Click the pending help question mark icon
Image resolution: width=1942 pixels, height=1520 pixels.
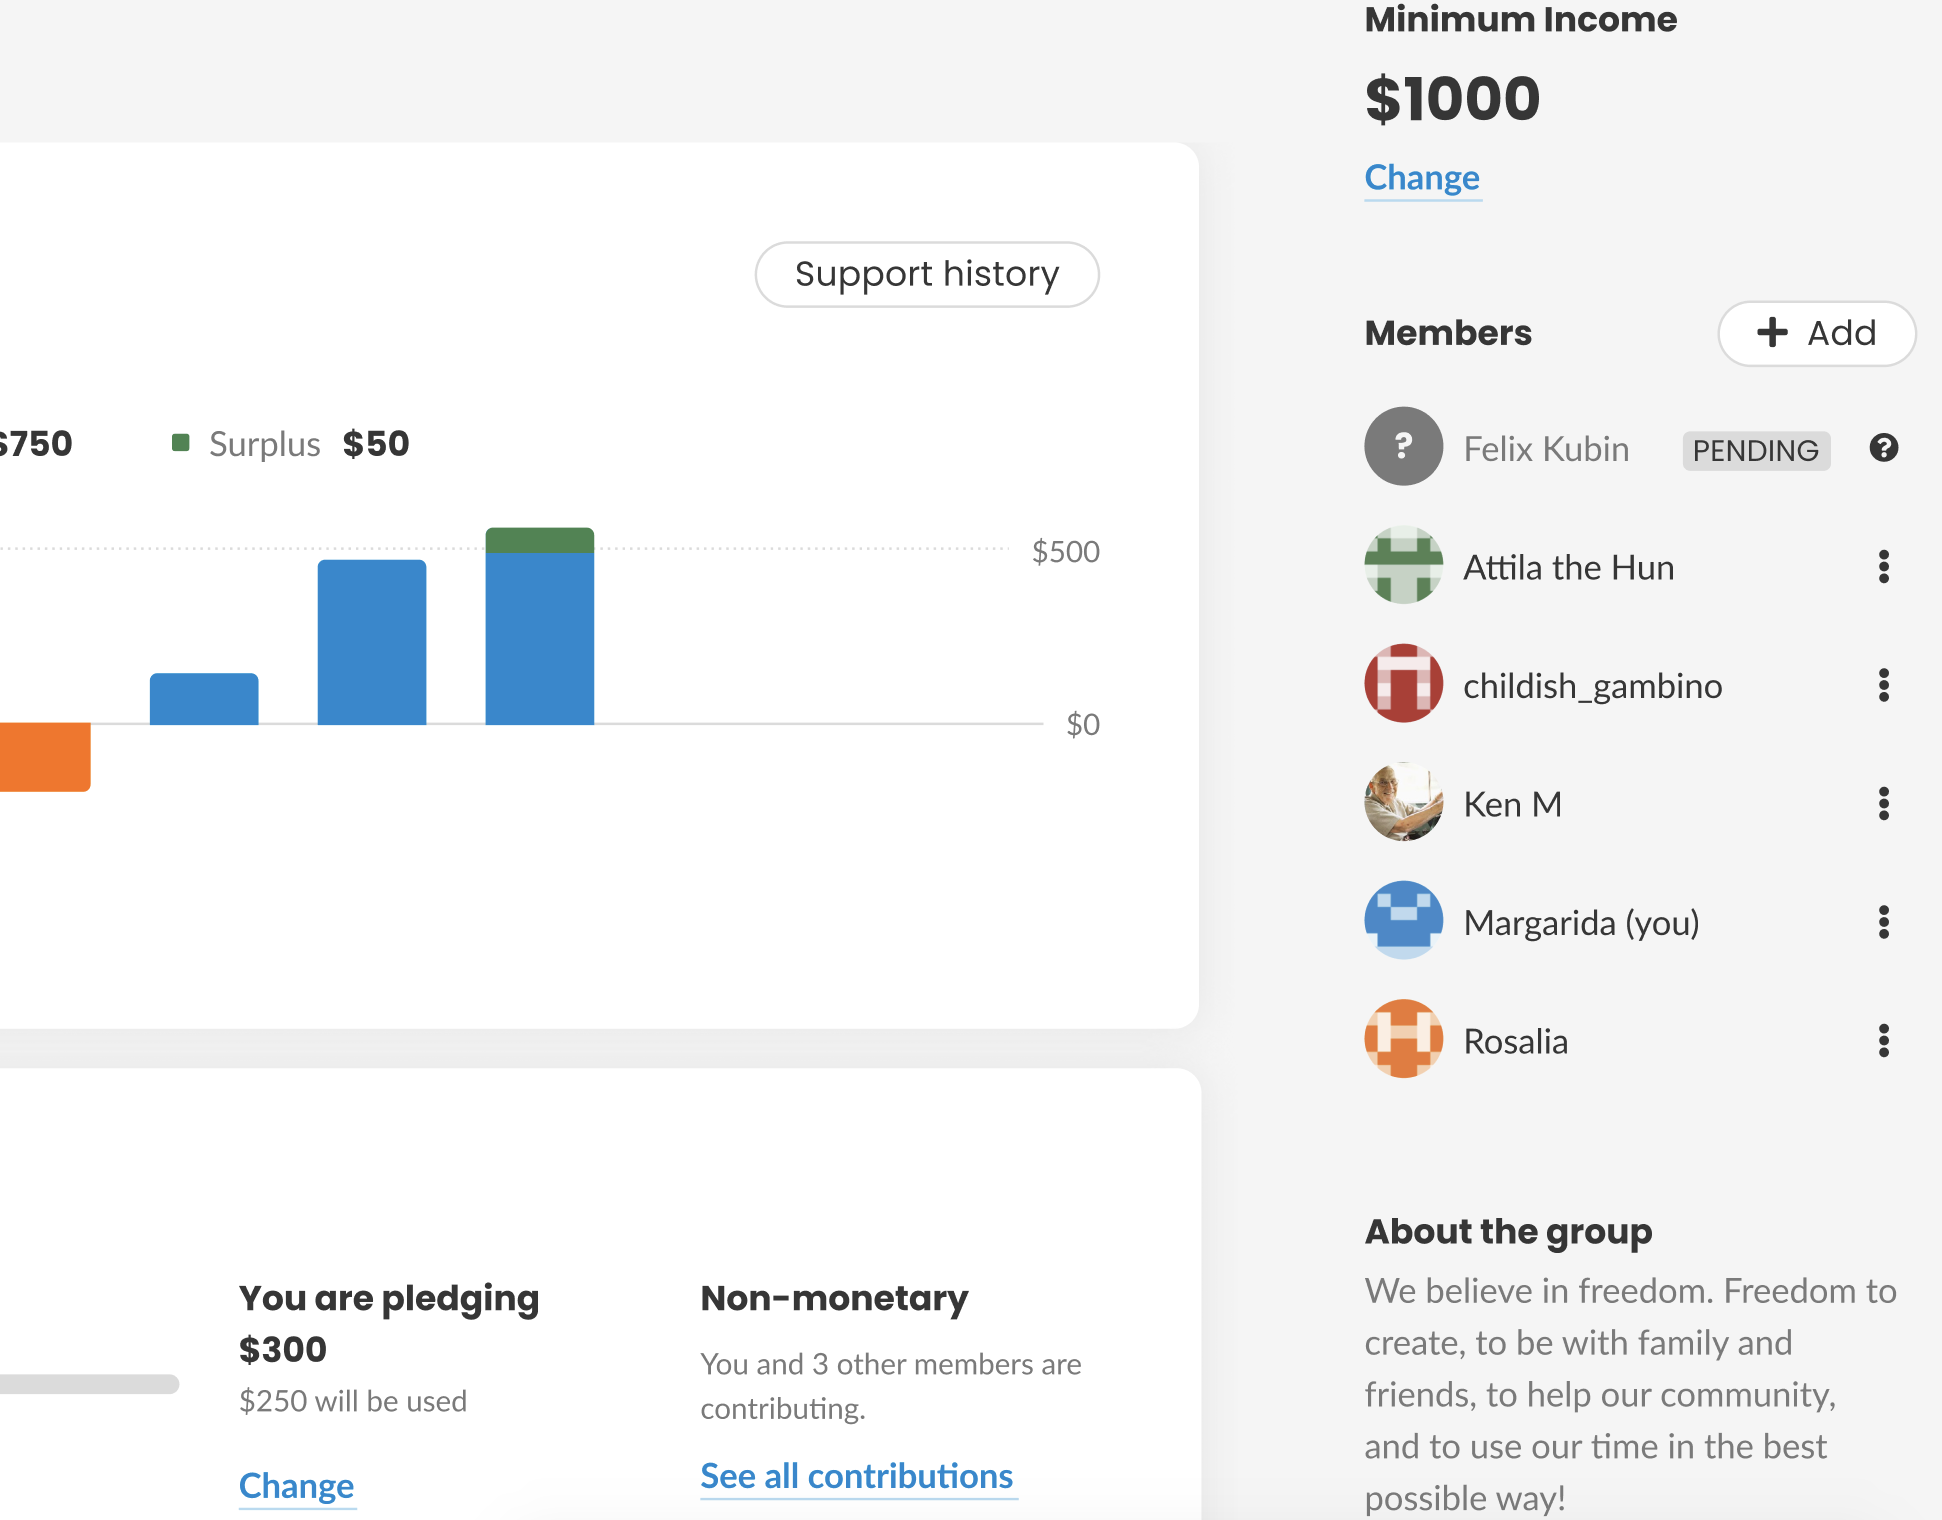[1883, 448]
